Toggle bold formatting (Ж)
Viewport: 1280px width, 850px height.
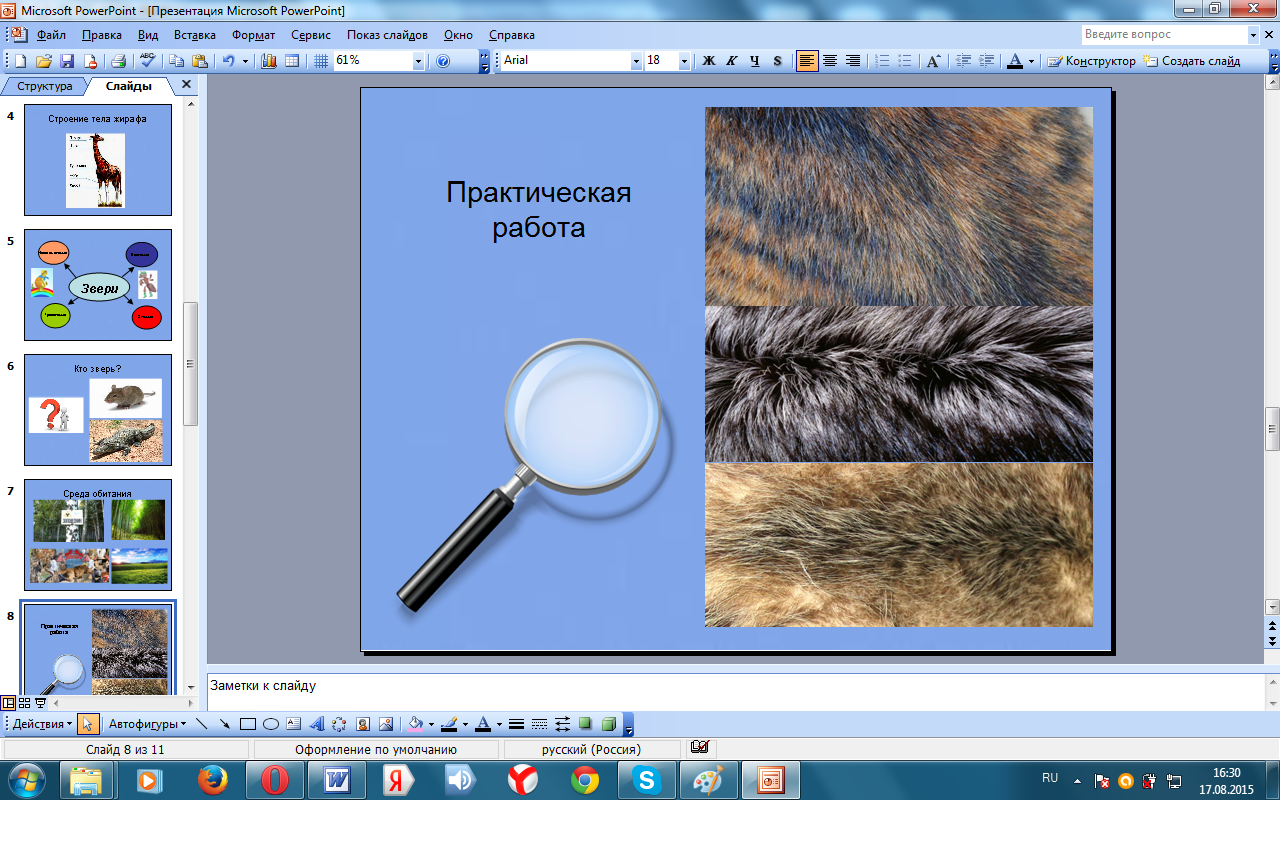click(709, 61)
